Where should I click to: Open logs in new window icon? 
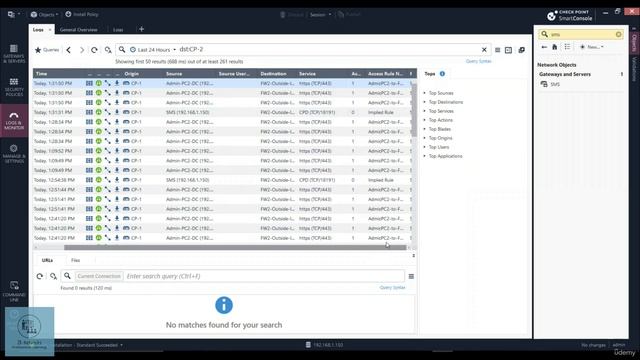[x=522, y=50]
